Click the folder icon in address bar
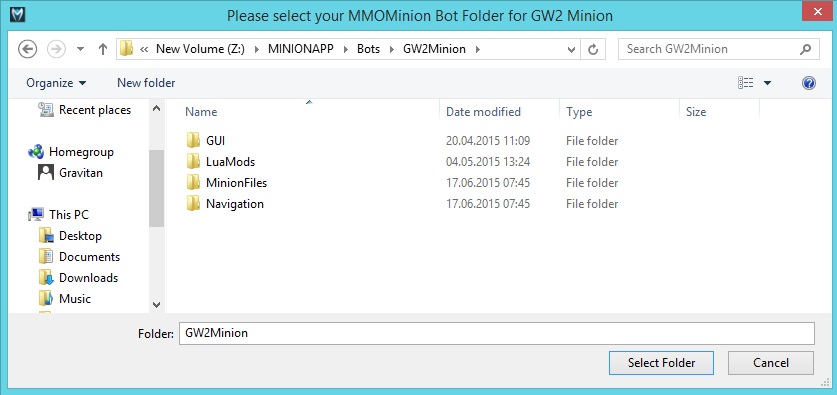 point(126,49)
